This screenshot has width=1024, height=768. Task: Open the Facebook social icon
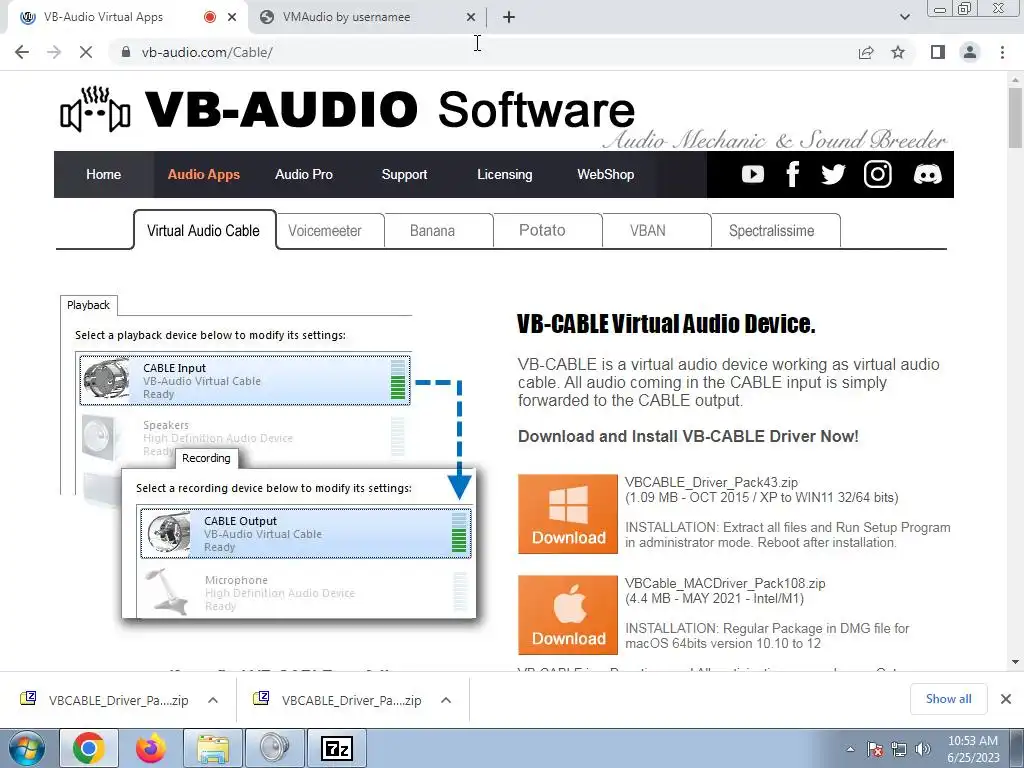coord(793,174)
